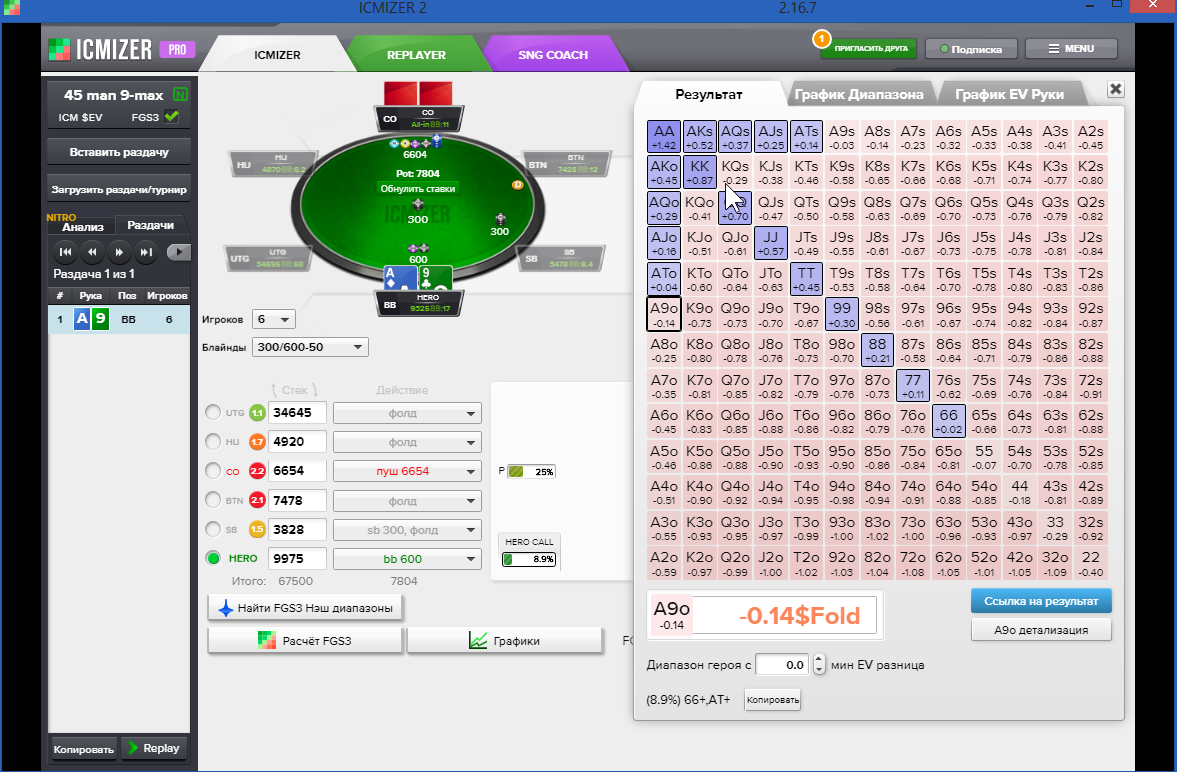1177x772 pixels.
Task: Switch to the Анализ tab
Action: 83,227
